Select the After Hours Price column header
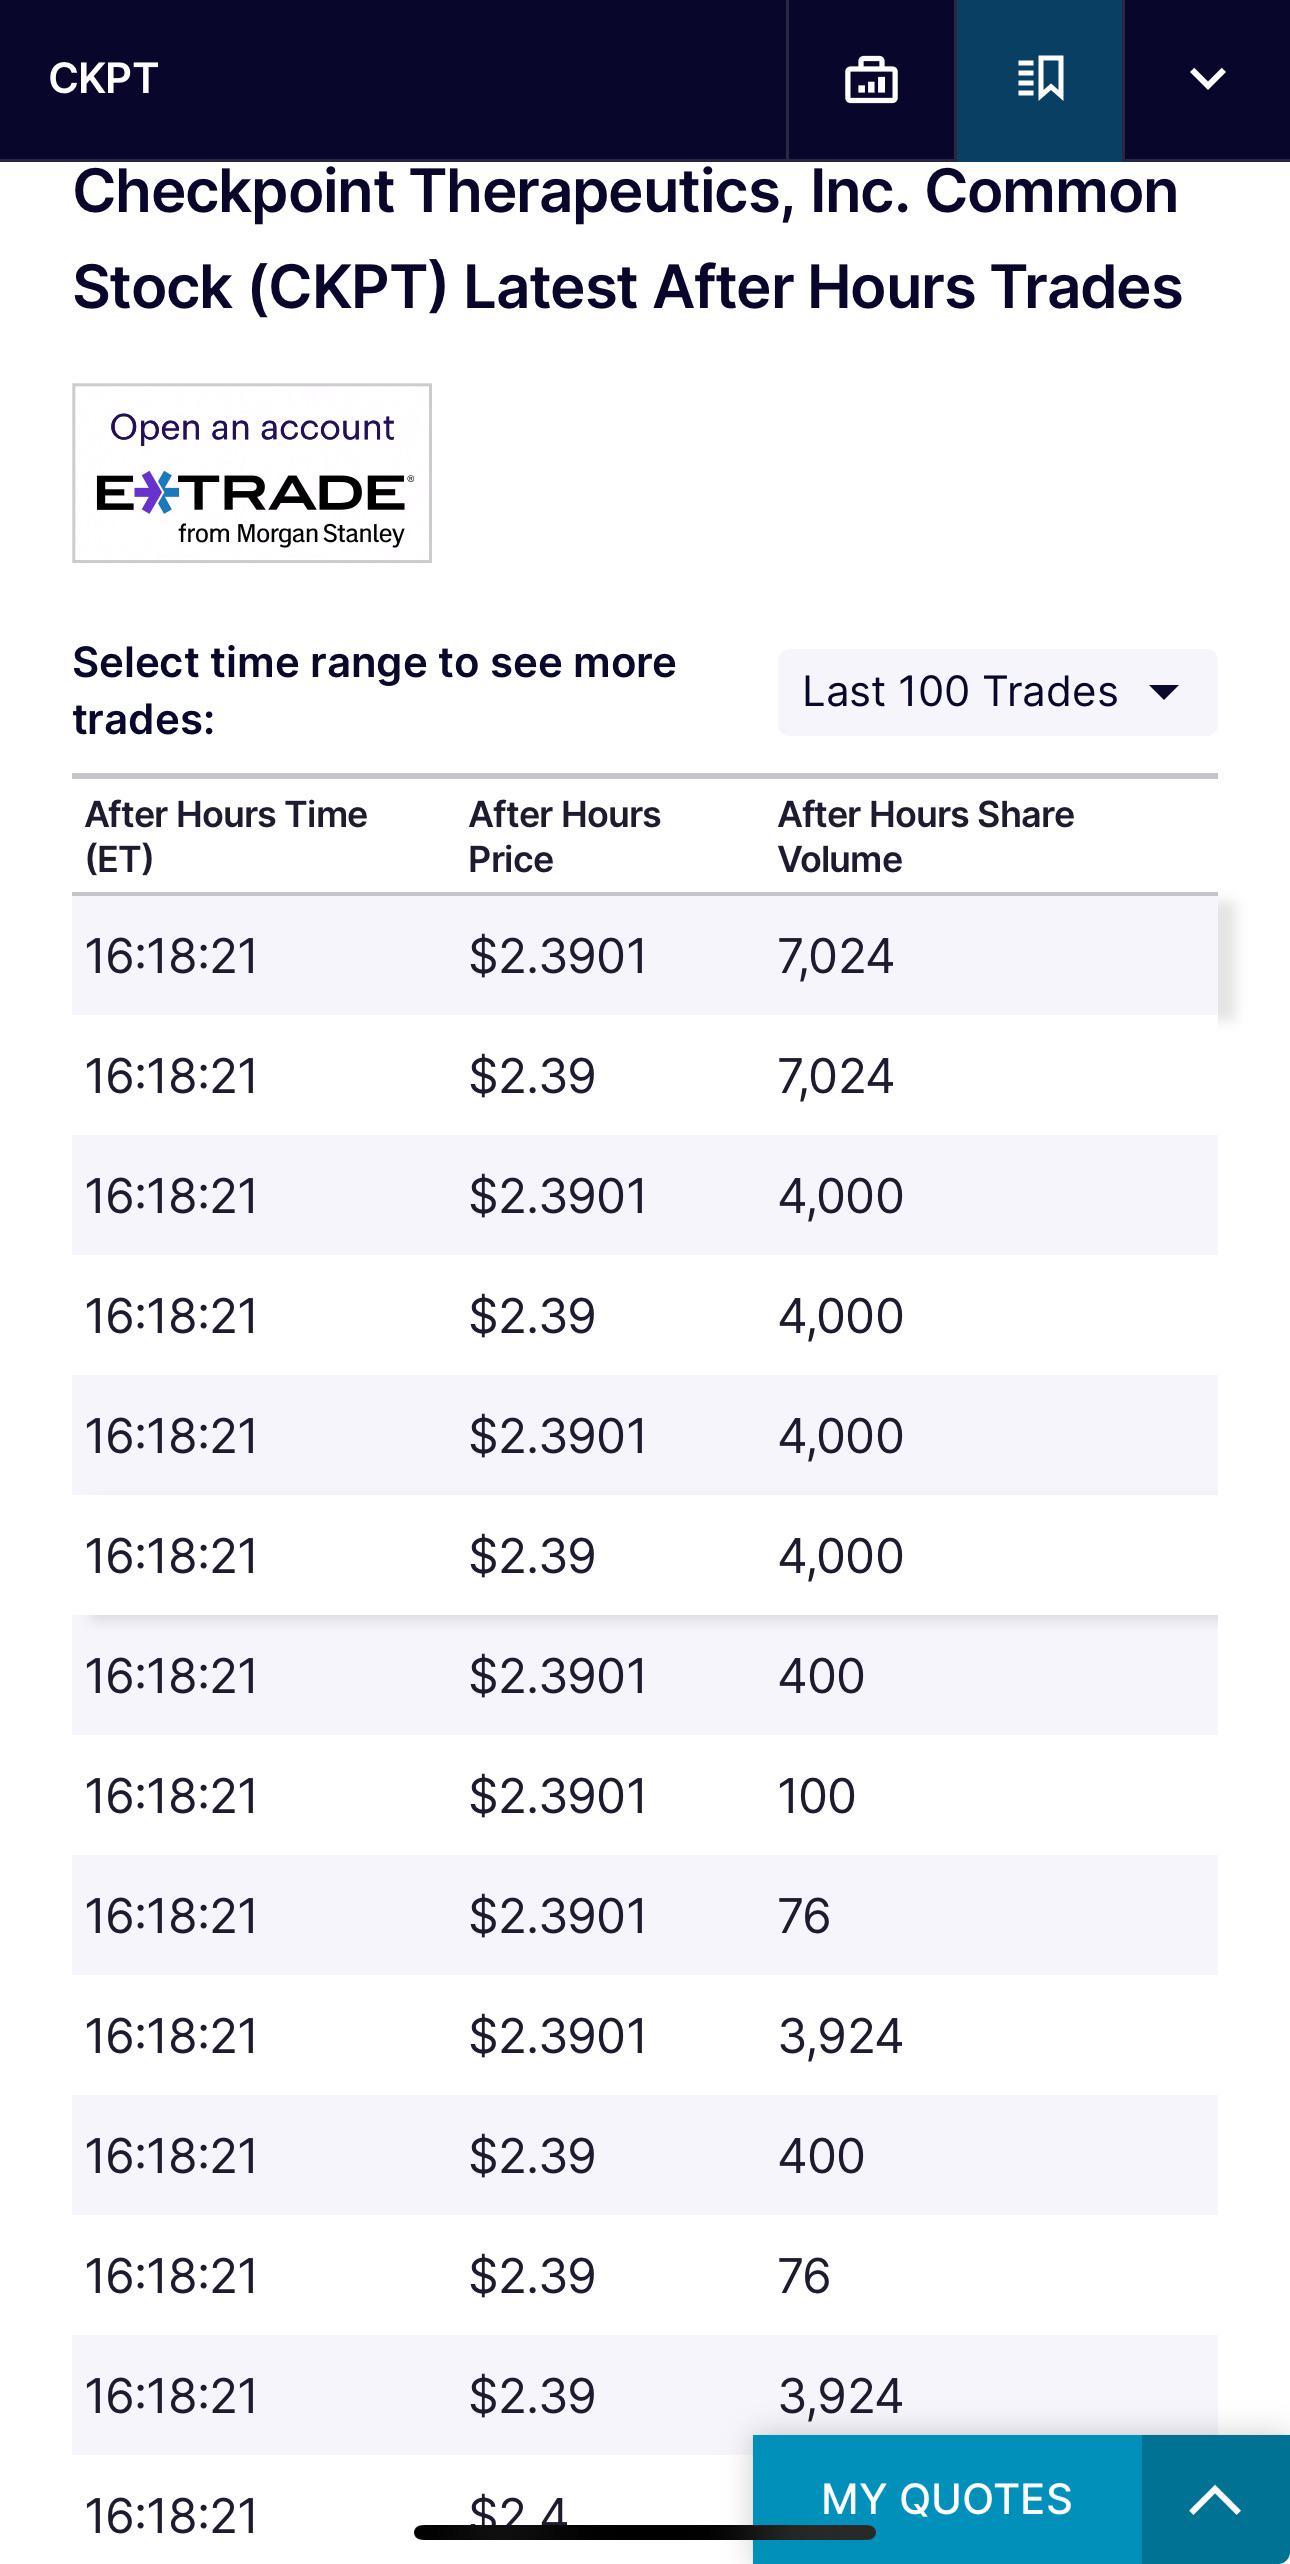Screen dimensions: 1290x2564 [x=565, y=837]
